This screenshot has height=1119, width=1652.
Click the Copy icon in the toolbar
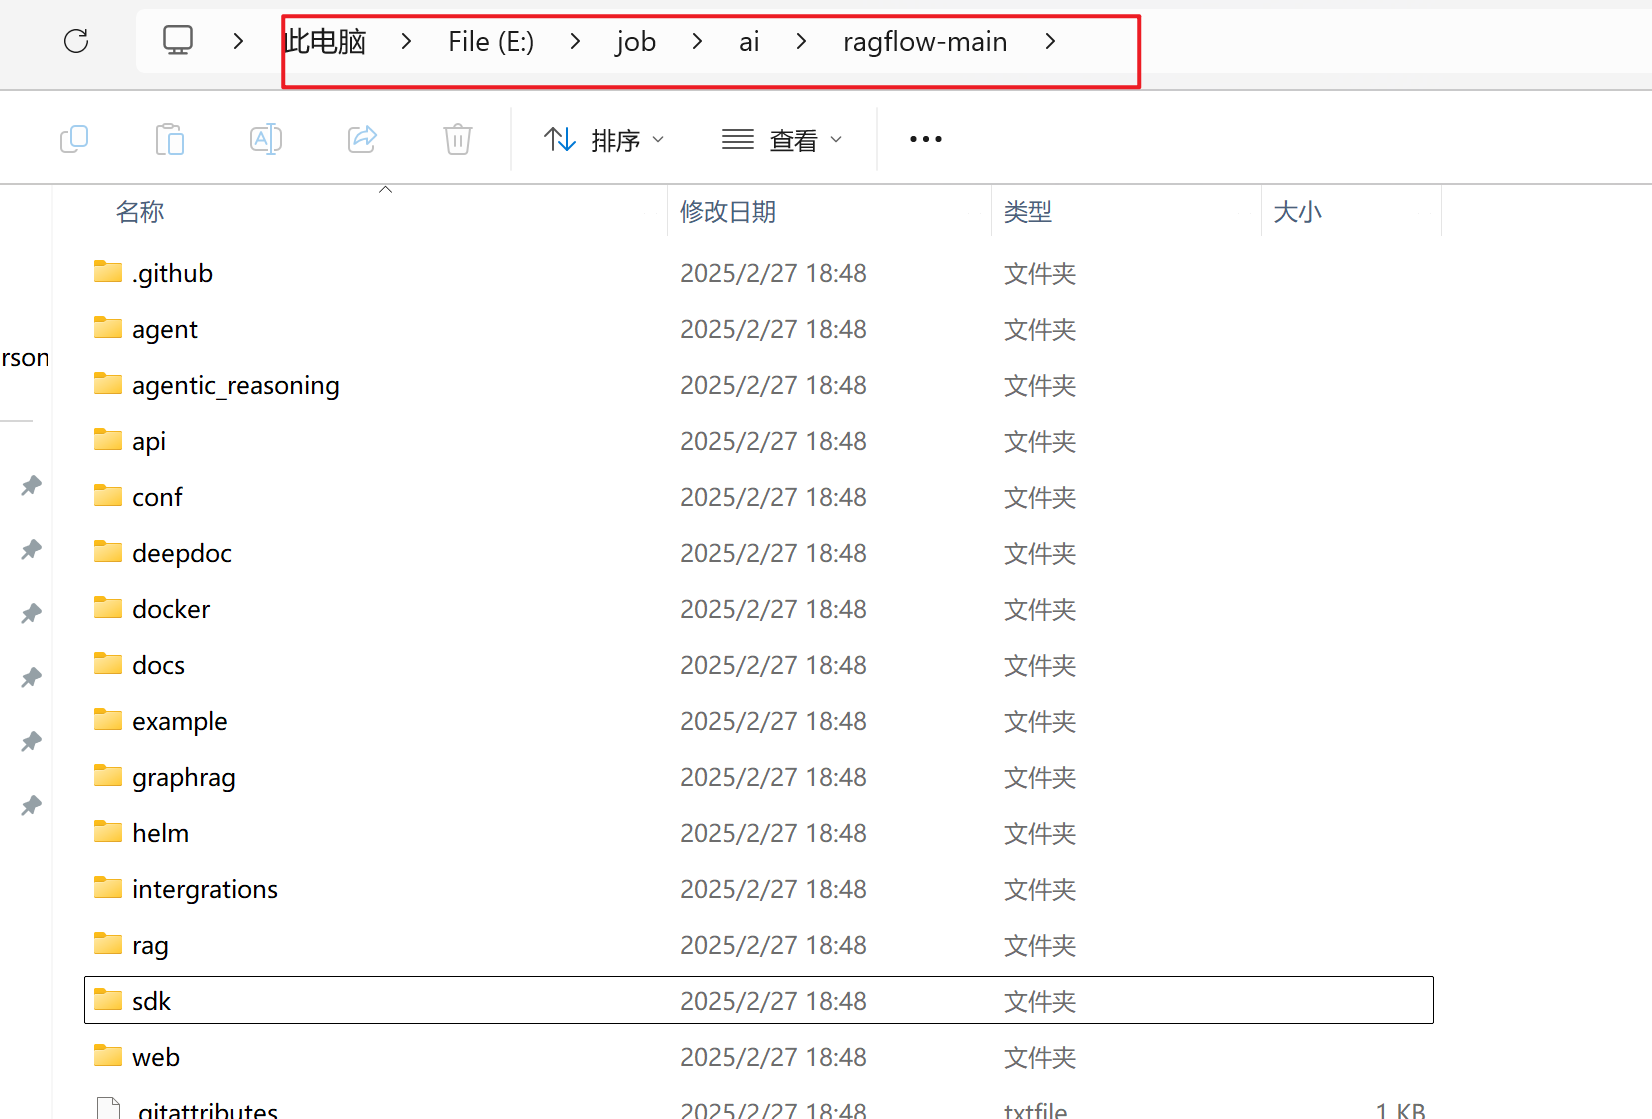tap(74, 139)
